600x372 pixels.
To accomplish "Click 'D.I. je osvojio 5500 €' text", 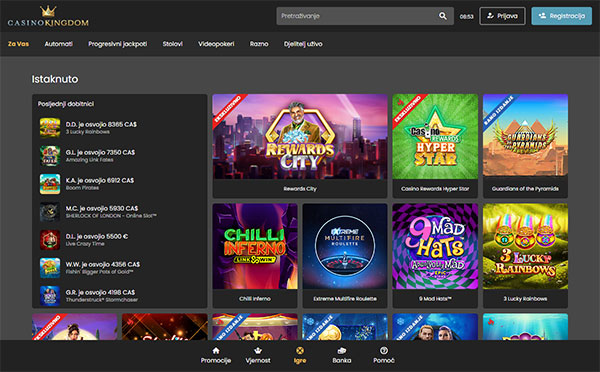I will click(97, 236).
